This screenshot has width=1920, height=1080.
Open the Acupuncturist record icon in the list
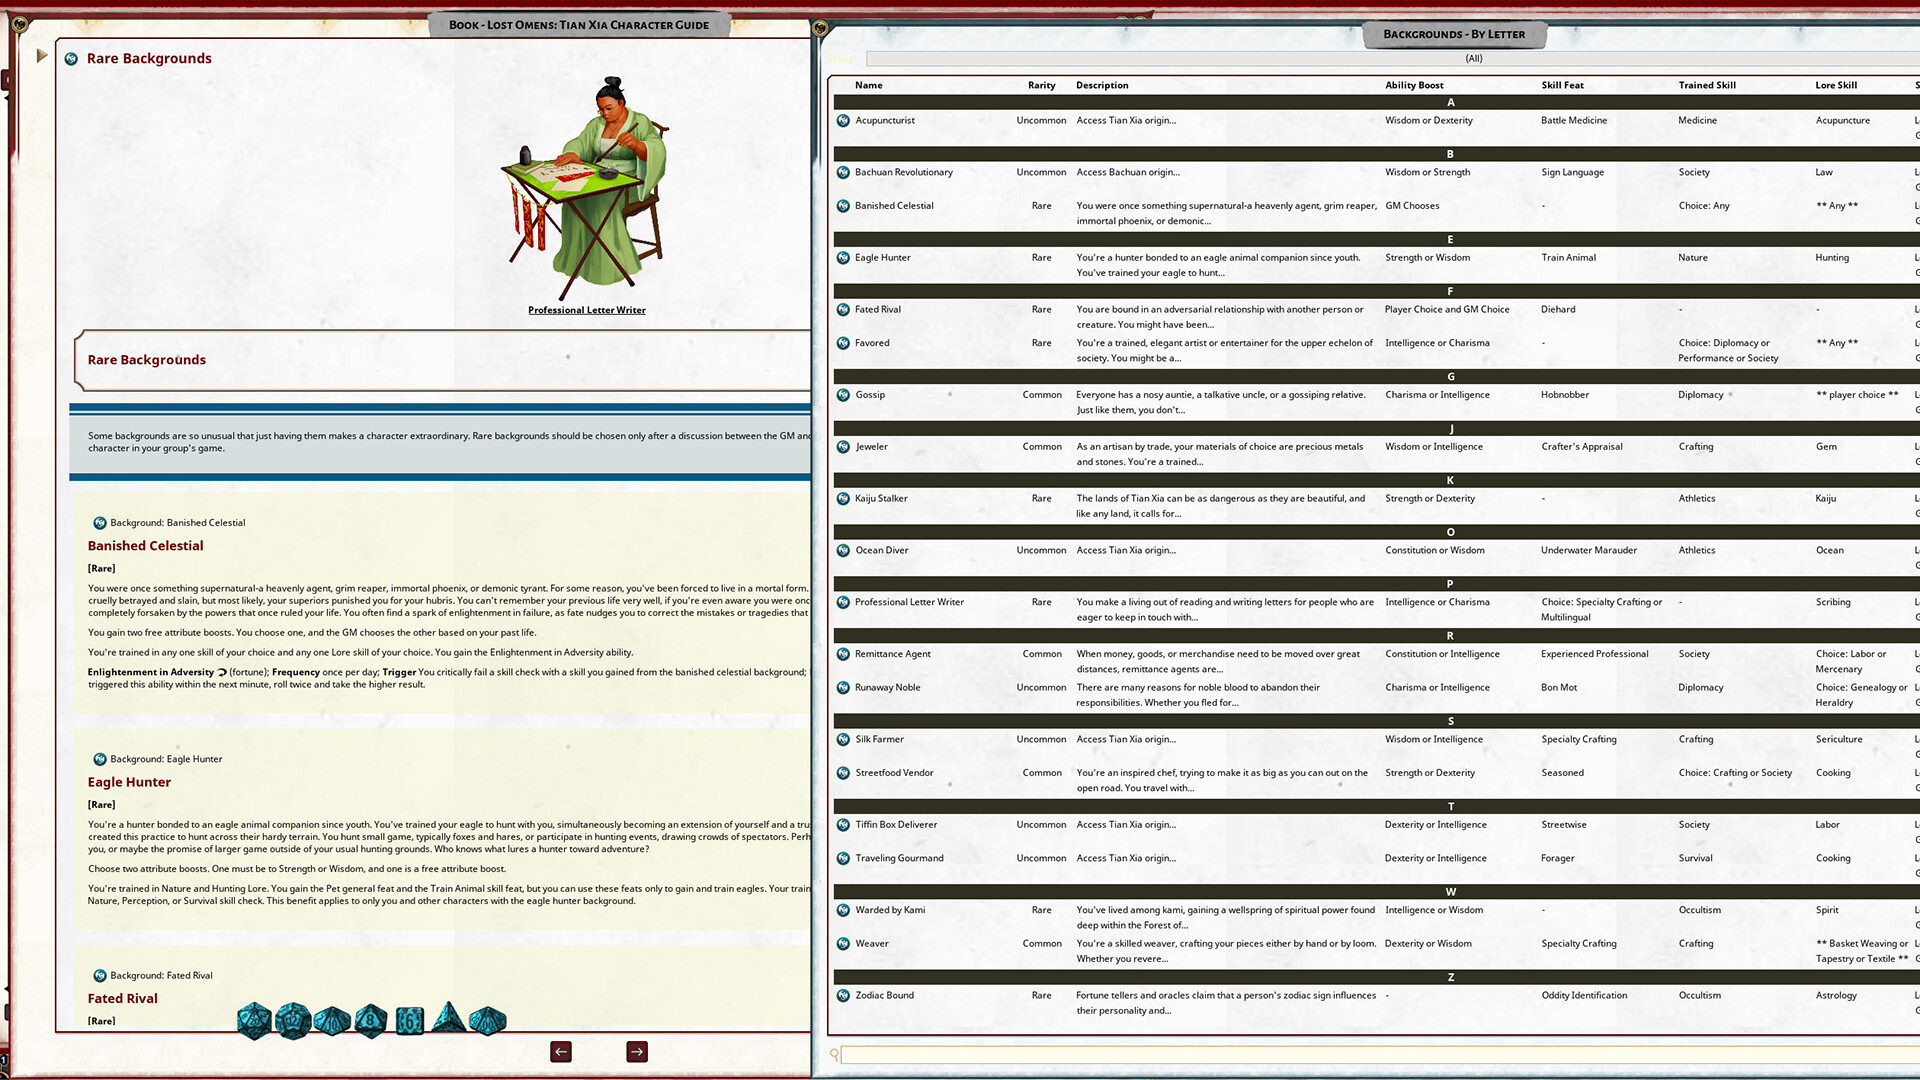(843, 120)
